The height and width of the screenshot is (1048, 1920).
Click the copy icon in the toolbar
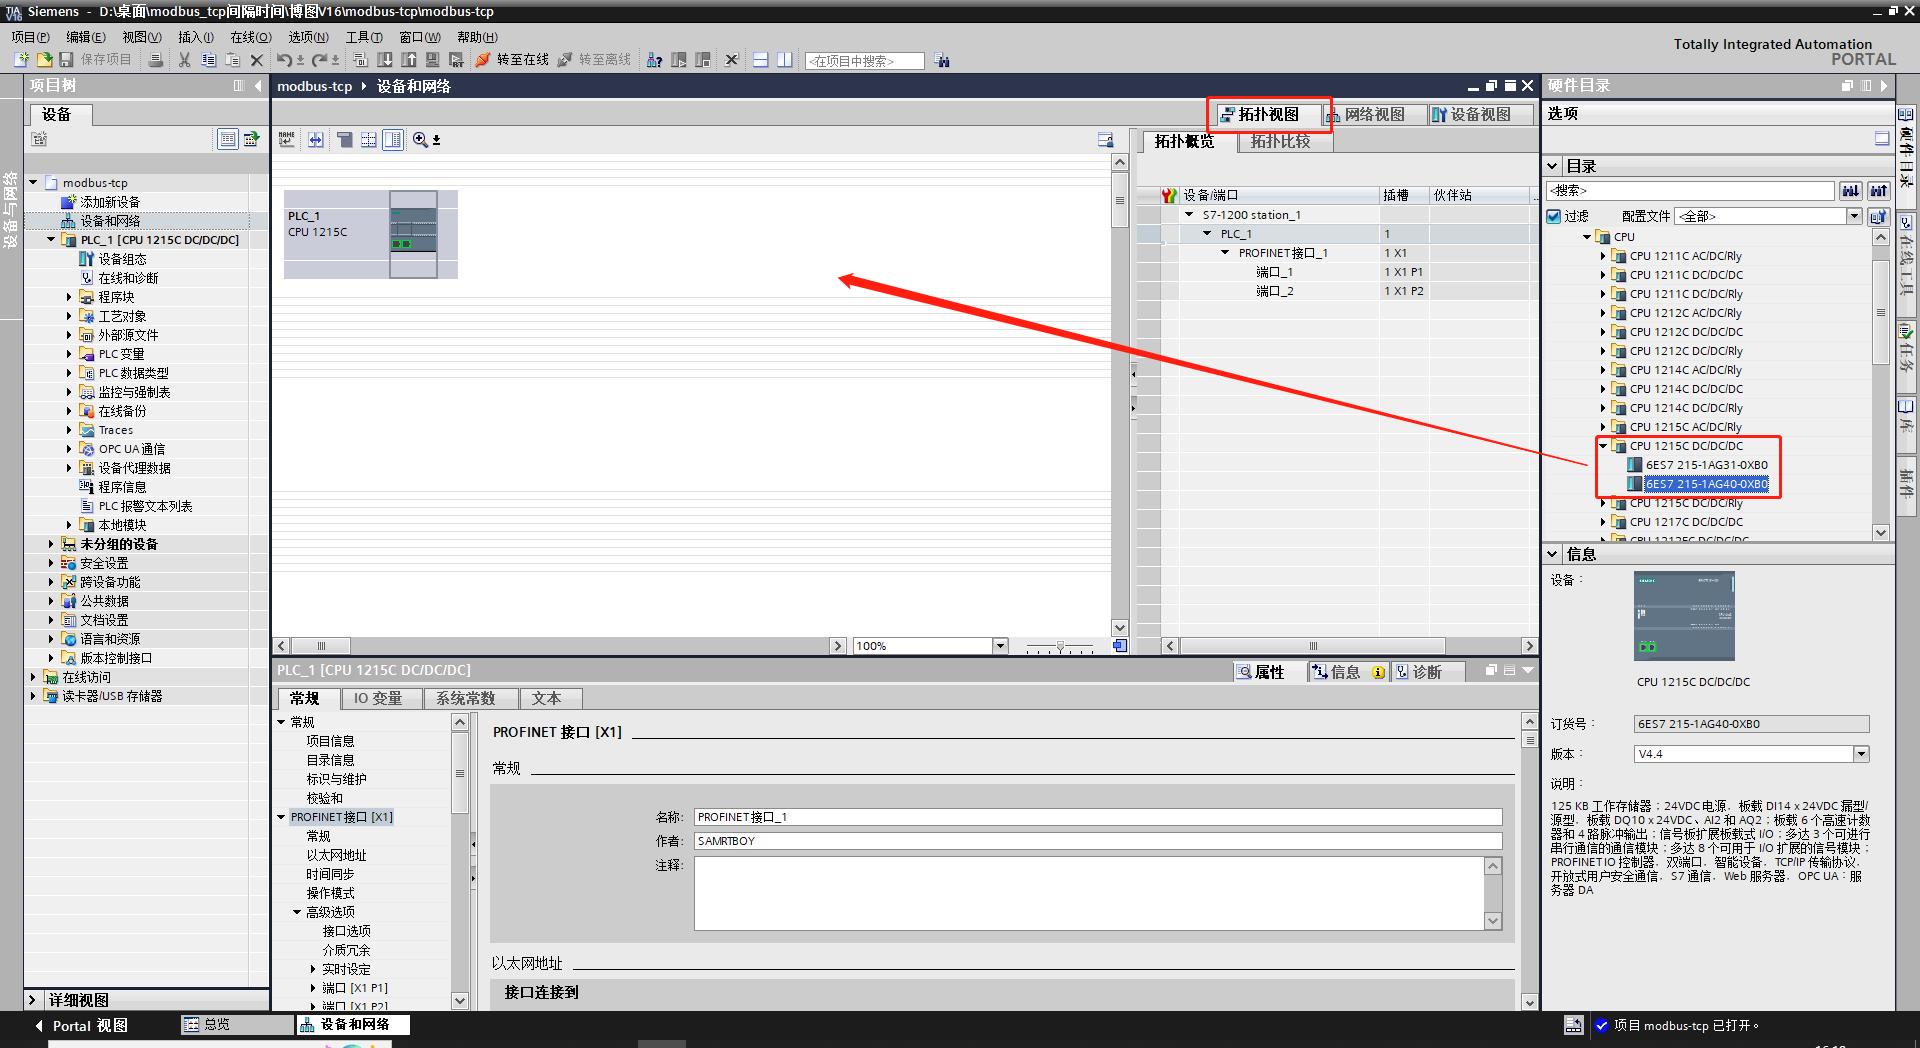[208, 60]
